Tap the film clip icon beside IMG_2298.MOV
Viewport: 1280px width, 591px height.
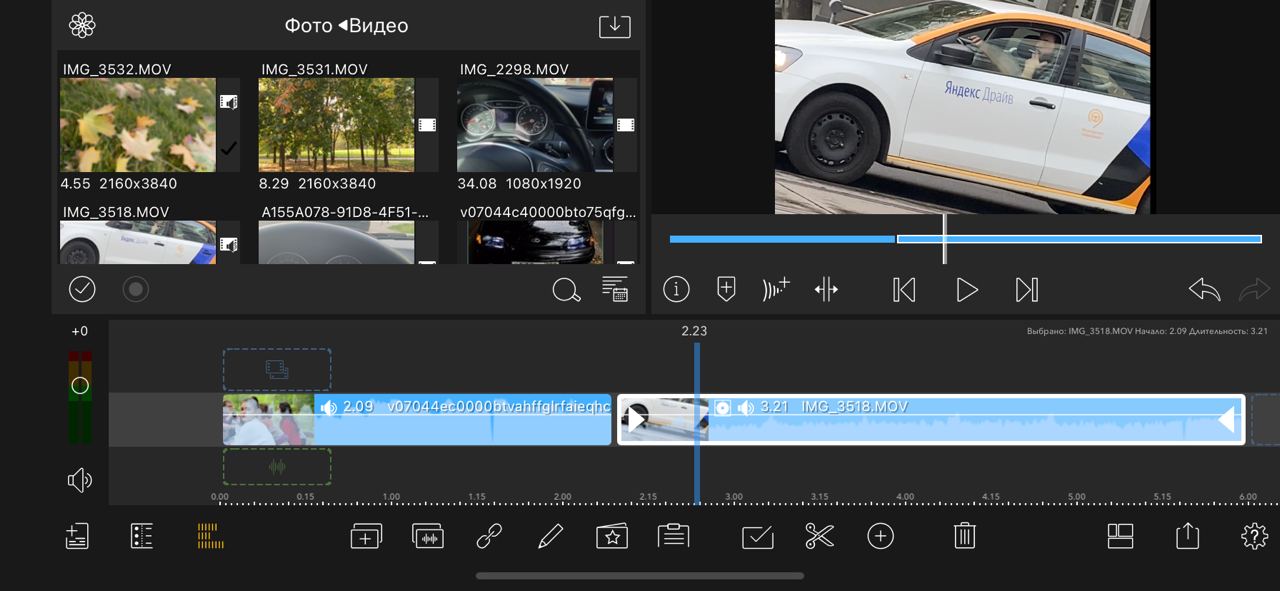pyautogui.click(x=626, y=125)
